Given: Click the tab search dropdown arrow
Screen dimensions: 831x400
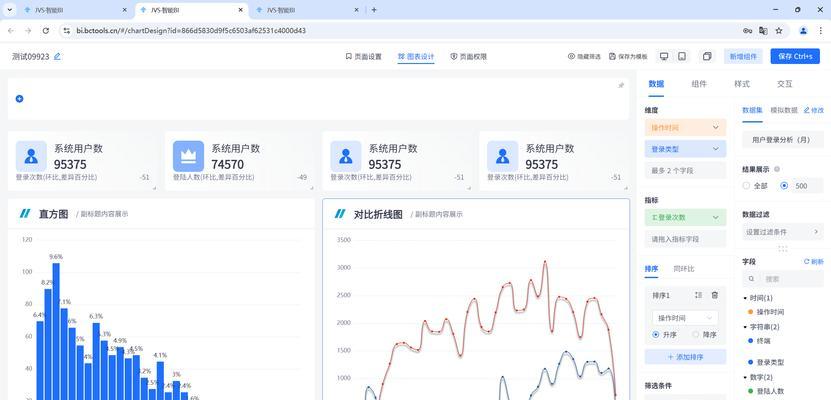Looking at the screenshot, I should [x=10, y=10].
